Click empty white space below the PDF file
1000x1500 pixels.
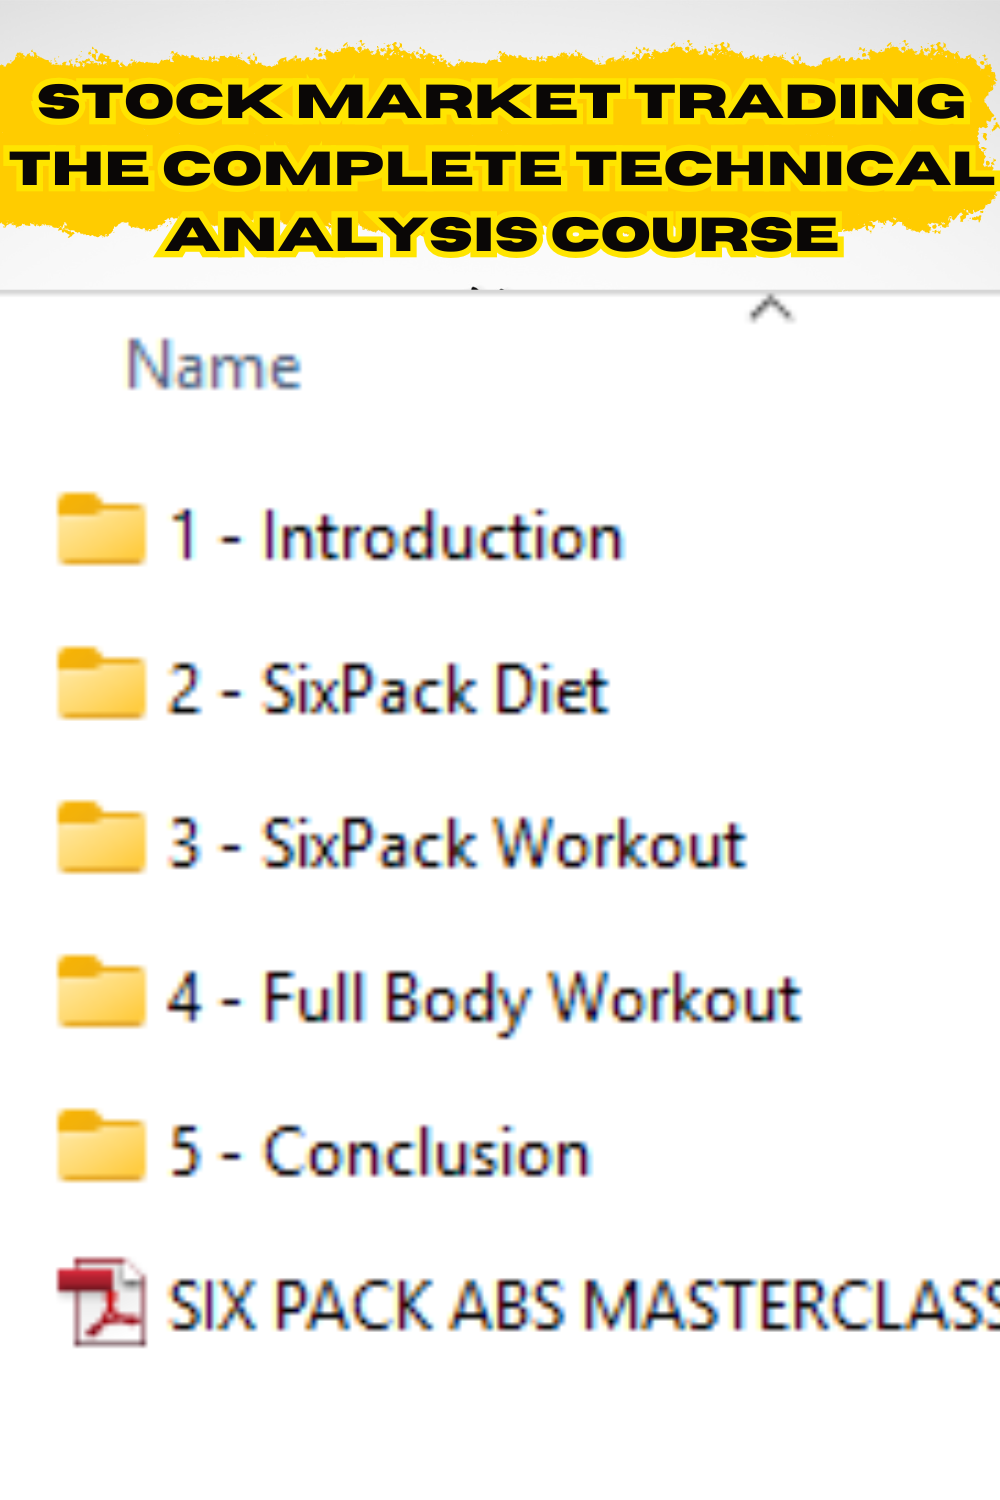tap(500, 1430)
